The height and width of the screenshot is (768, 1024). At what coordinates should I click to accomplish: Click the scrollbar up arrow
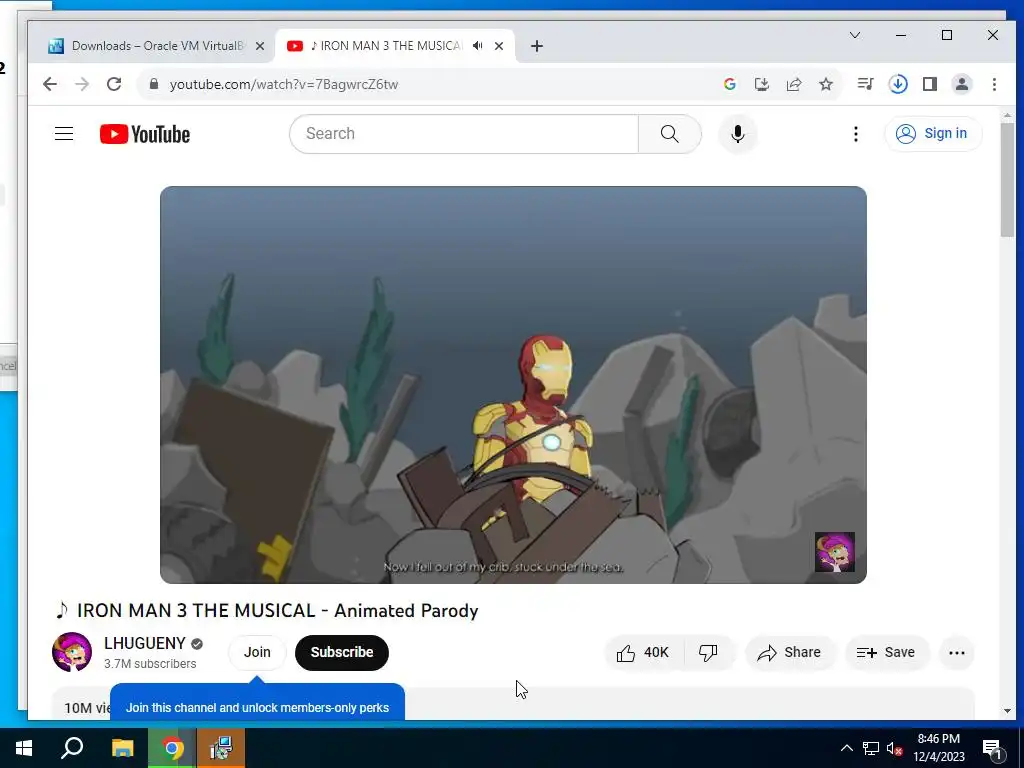[x=1007, y=116]
